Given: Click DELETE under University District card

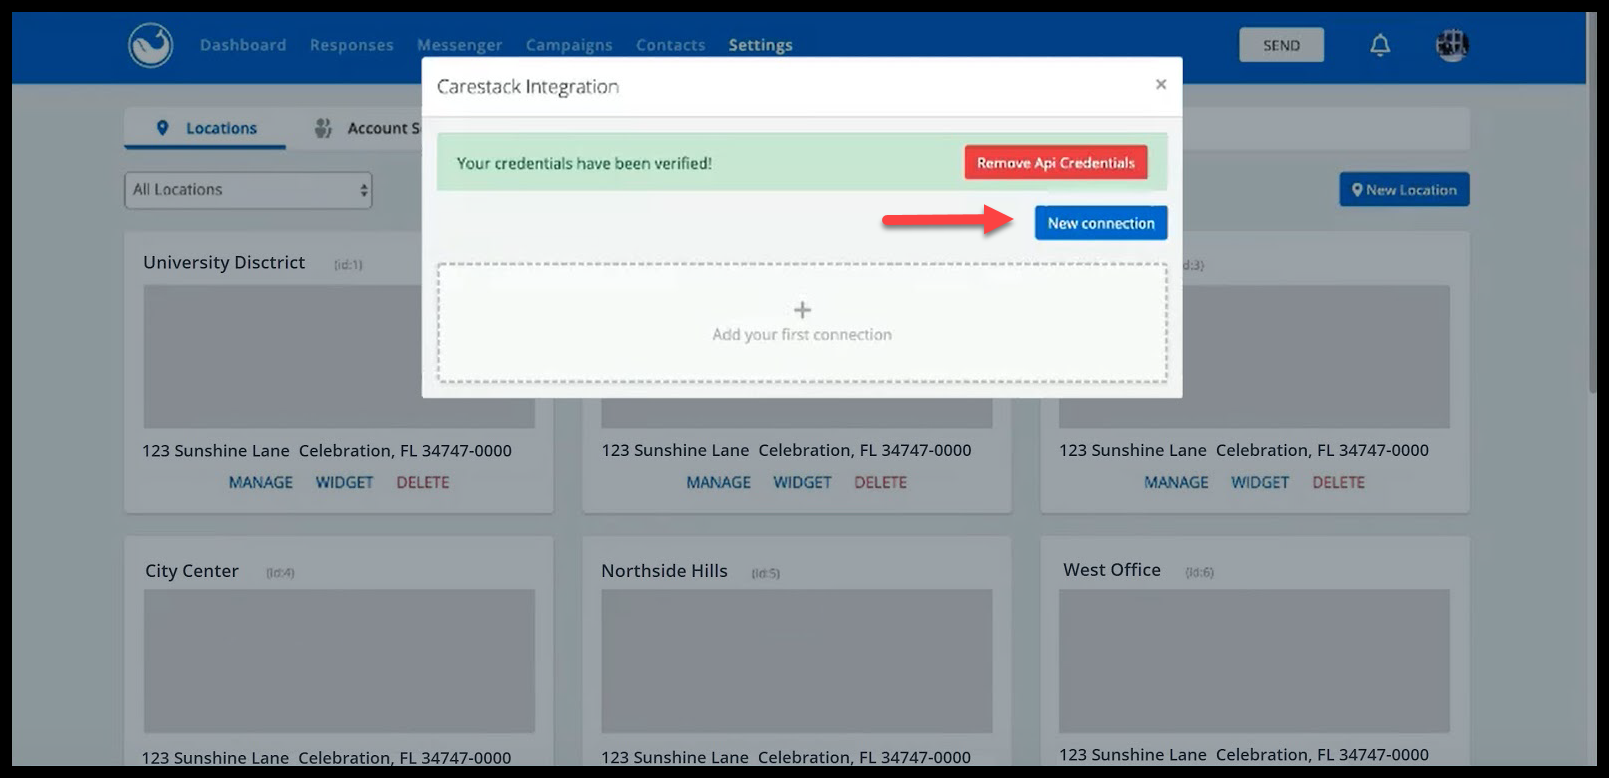Looking at the screenshot, I should coord(423,482).
